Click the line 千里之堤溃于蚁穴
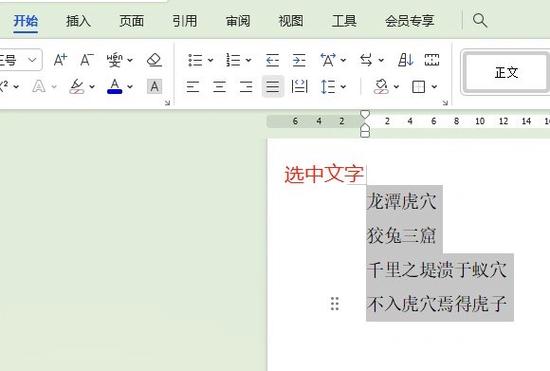 (437, 270)
